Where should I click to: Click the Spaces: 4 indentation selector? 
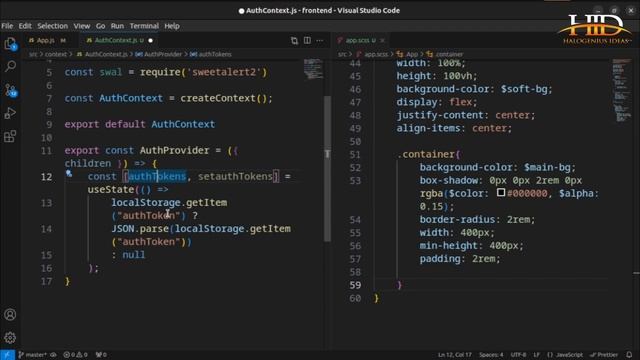coord(491,355)
